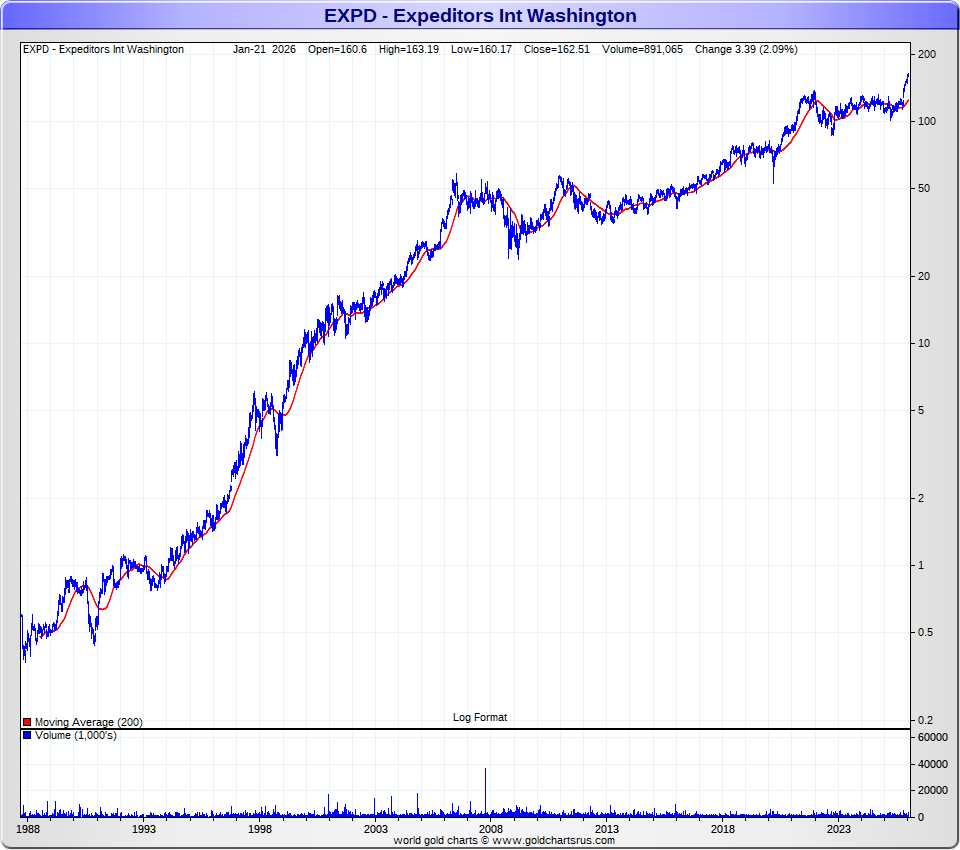Viewport: 960px width, 850px height.
Task: Click the 0.5 price label on the y-axis
Action: [926, 633]
